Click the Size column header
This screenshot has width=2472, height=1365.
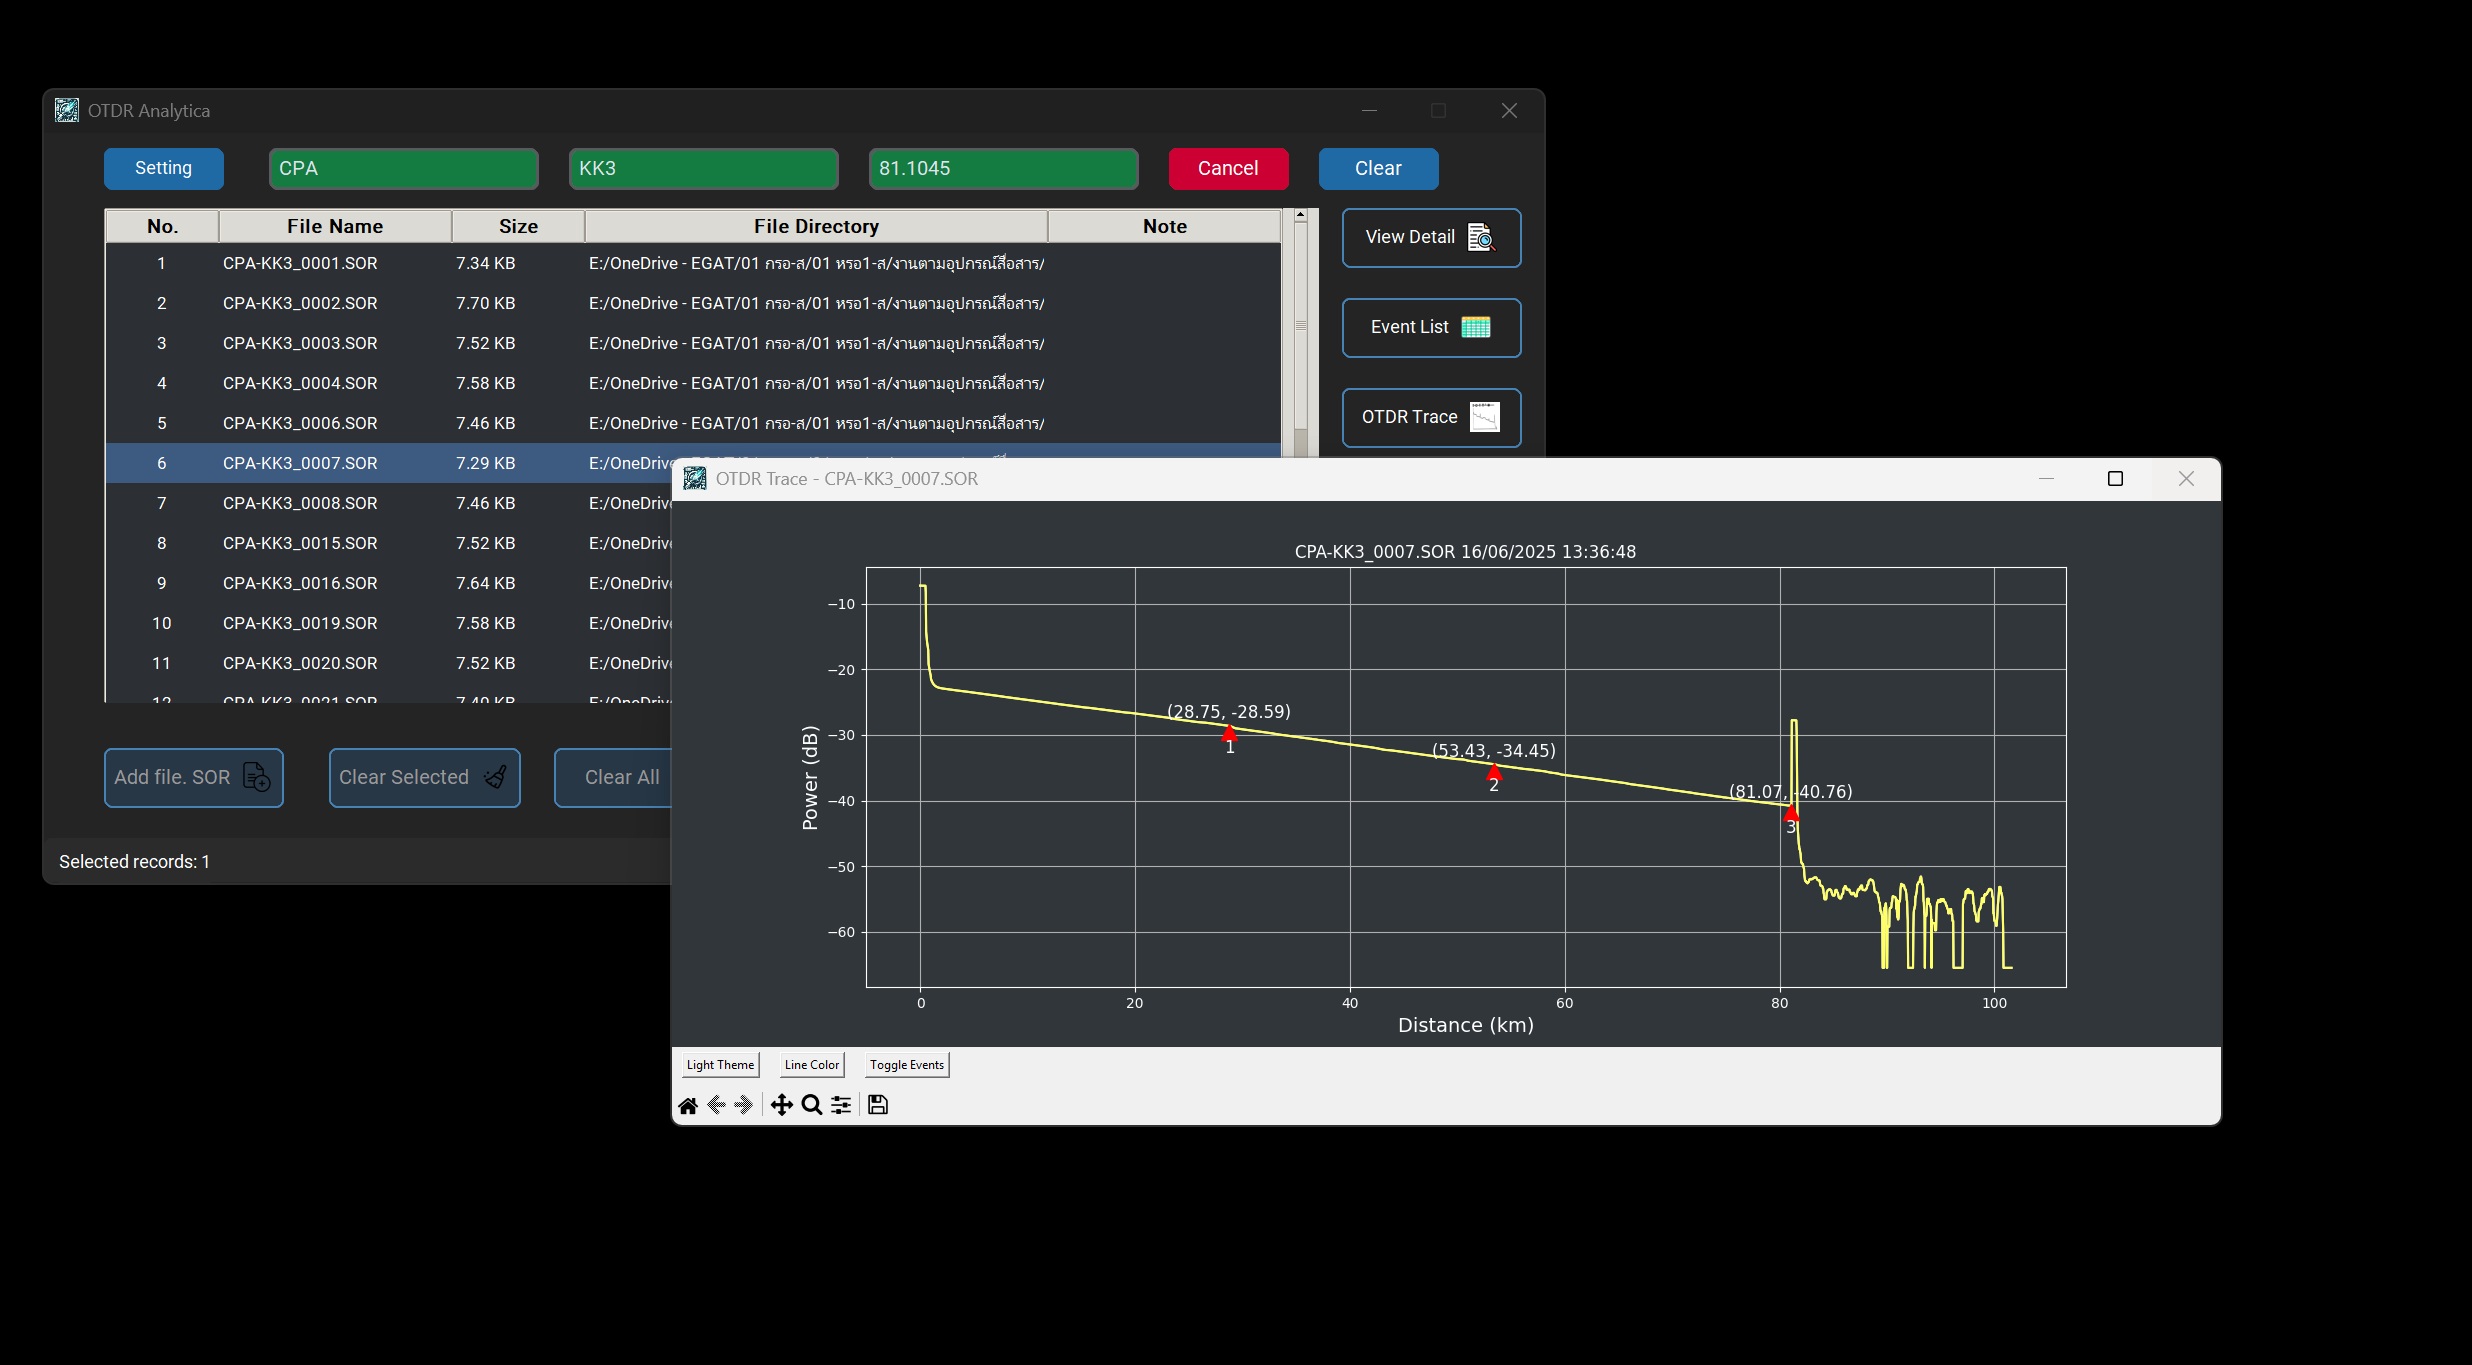[517, 226]
